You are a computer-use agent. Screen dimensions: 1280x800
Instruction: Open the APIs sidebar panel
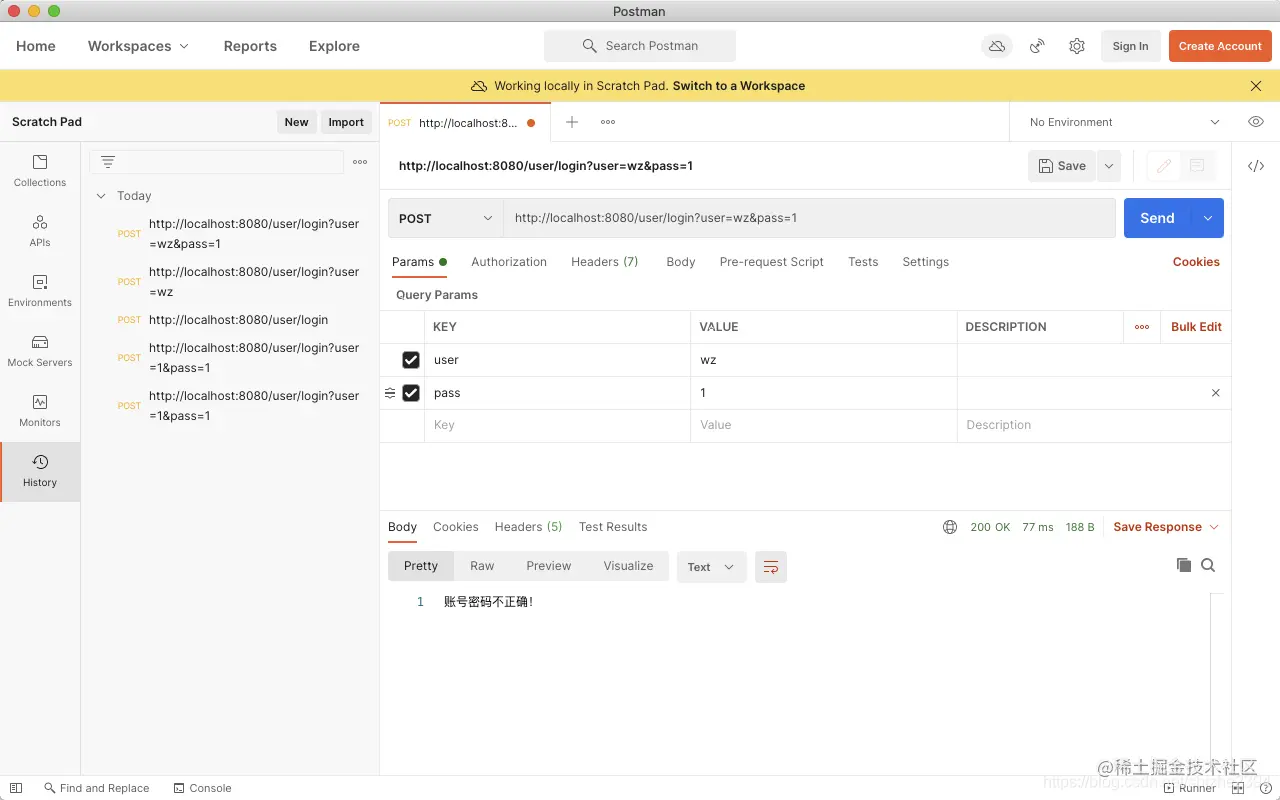tap(40, 231)
